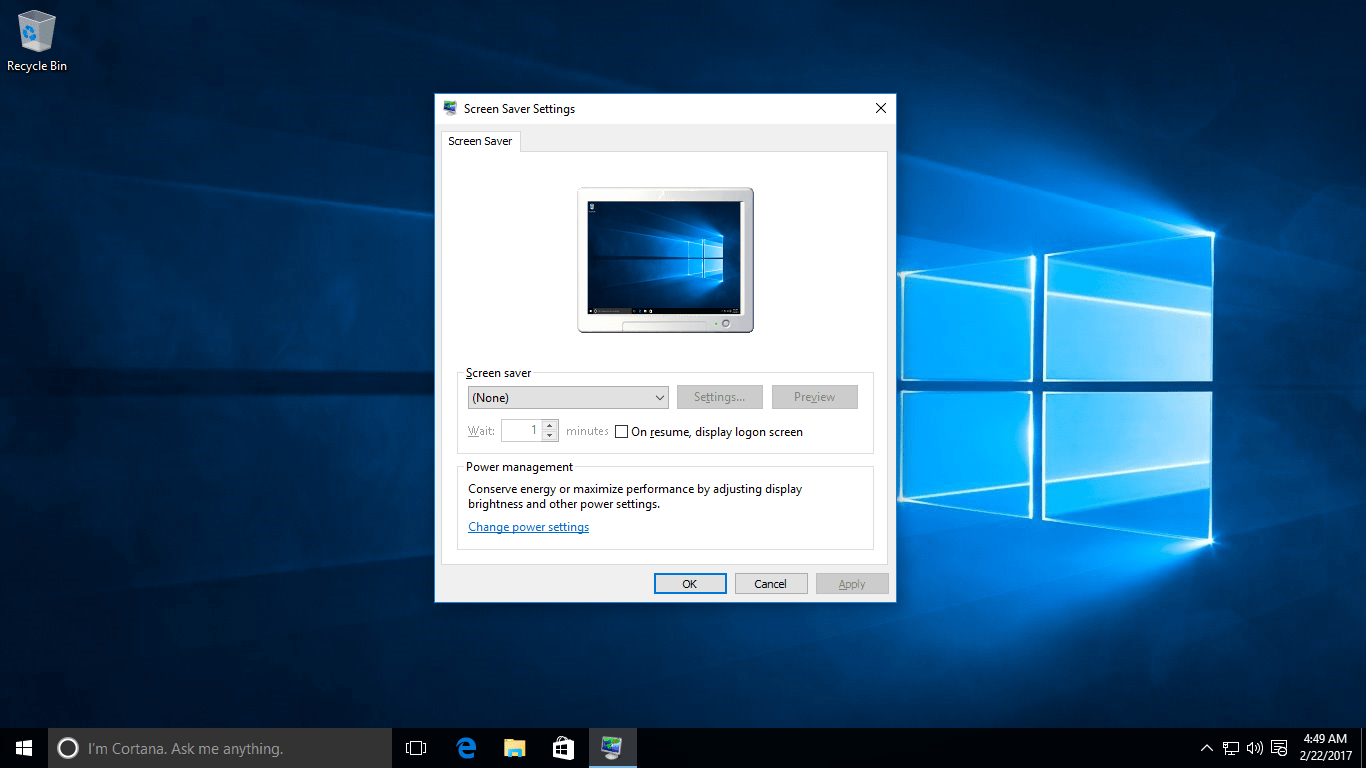Increase the Wait minutes with the up arrow
The height and width of the screenshot is (768, 1366).
[x=550, y=425]
